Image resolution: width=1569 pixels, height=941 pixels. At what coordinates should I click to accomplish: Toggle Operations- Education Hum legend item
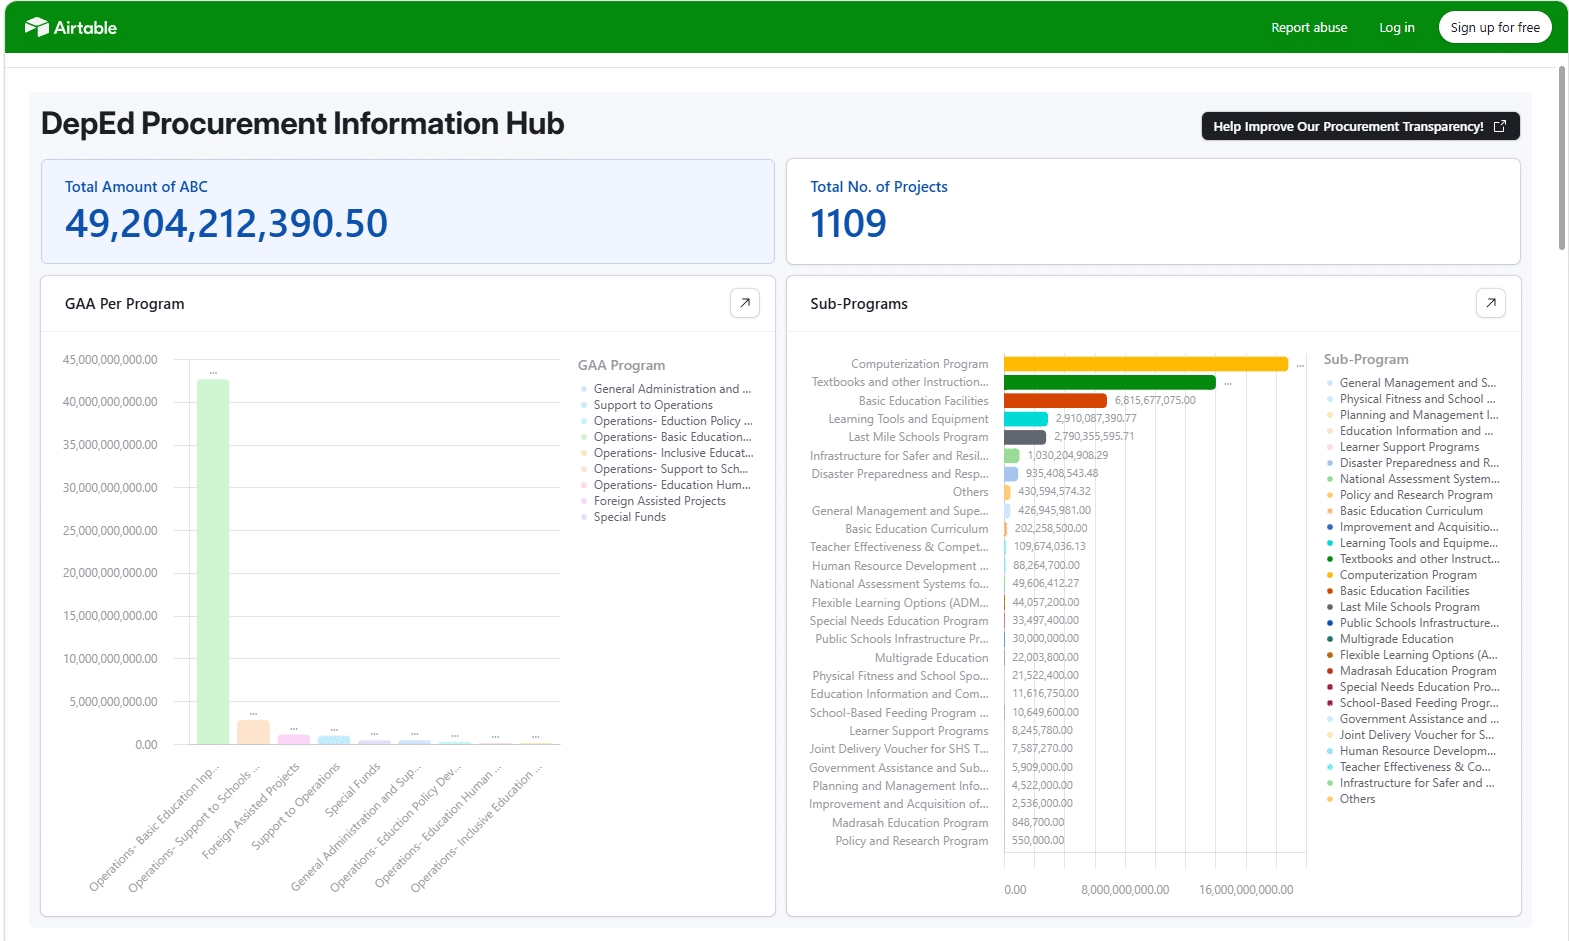tap(665, 485)
